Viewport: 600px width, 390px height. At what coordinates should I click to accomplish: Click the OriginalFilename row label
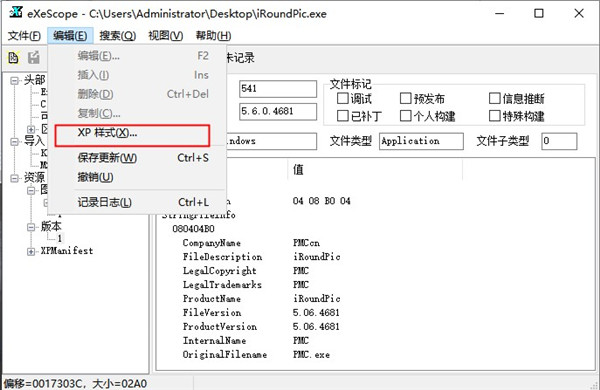(225, 354)
